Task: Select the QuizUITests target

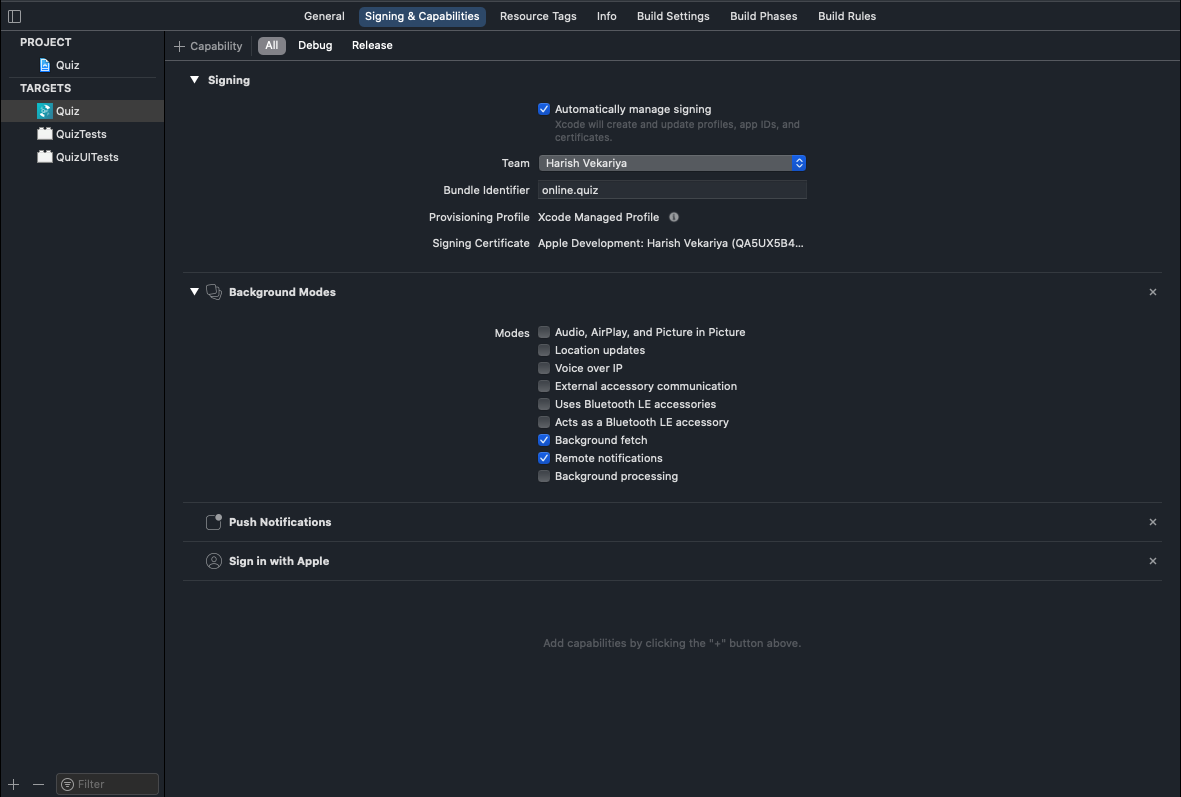Action: click(x=86, y=157)
